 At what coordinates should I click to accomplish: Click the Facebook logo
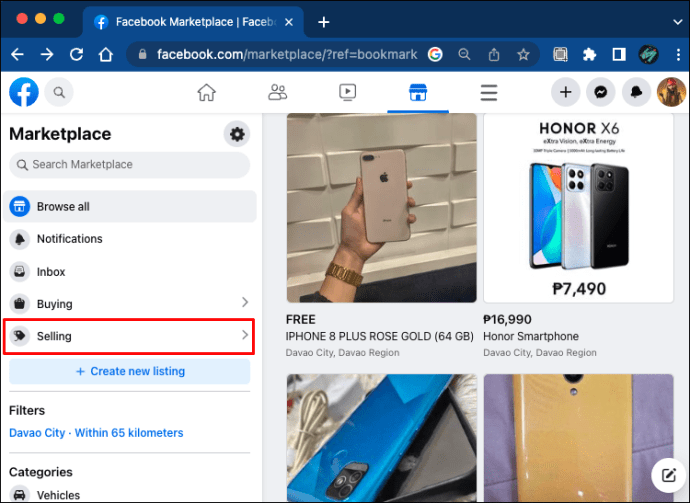tap(24, 92)
